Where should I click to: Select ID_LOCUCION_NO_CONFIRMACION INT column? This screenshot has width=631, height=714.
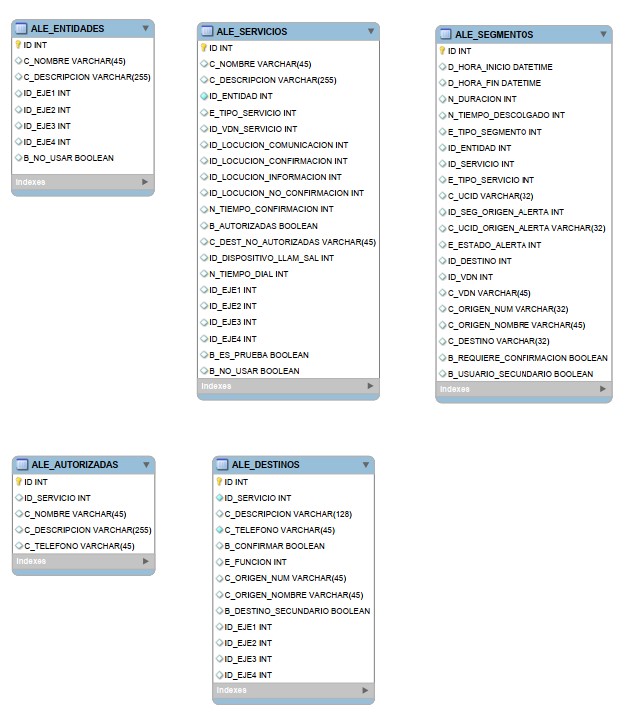pos(286,193)
